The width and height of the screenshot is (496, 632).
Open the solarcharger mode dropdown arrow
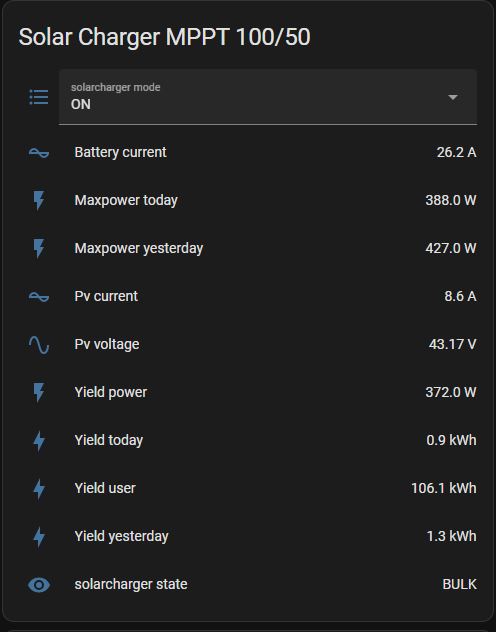pos(453,97)
